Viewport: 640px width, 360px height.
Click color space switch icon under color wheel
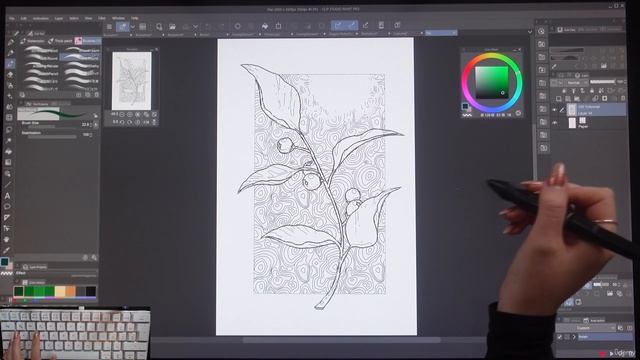pos(518,113)
